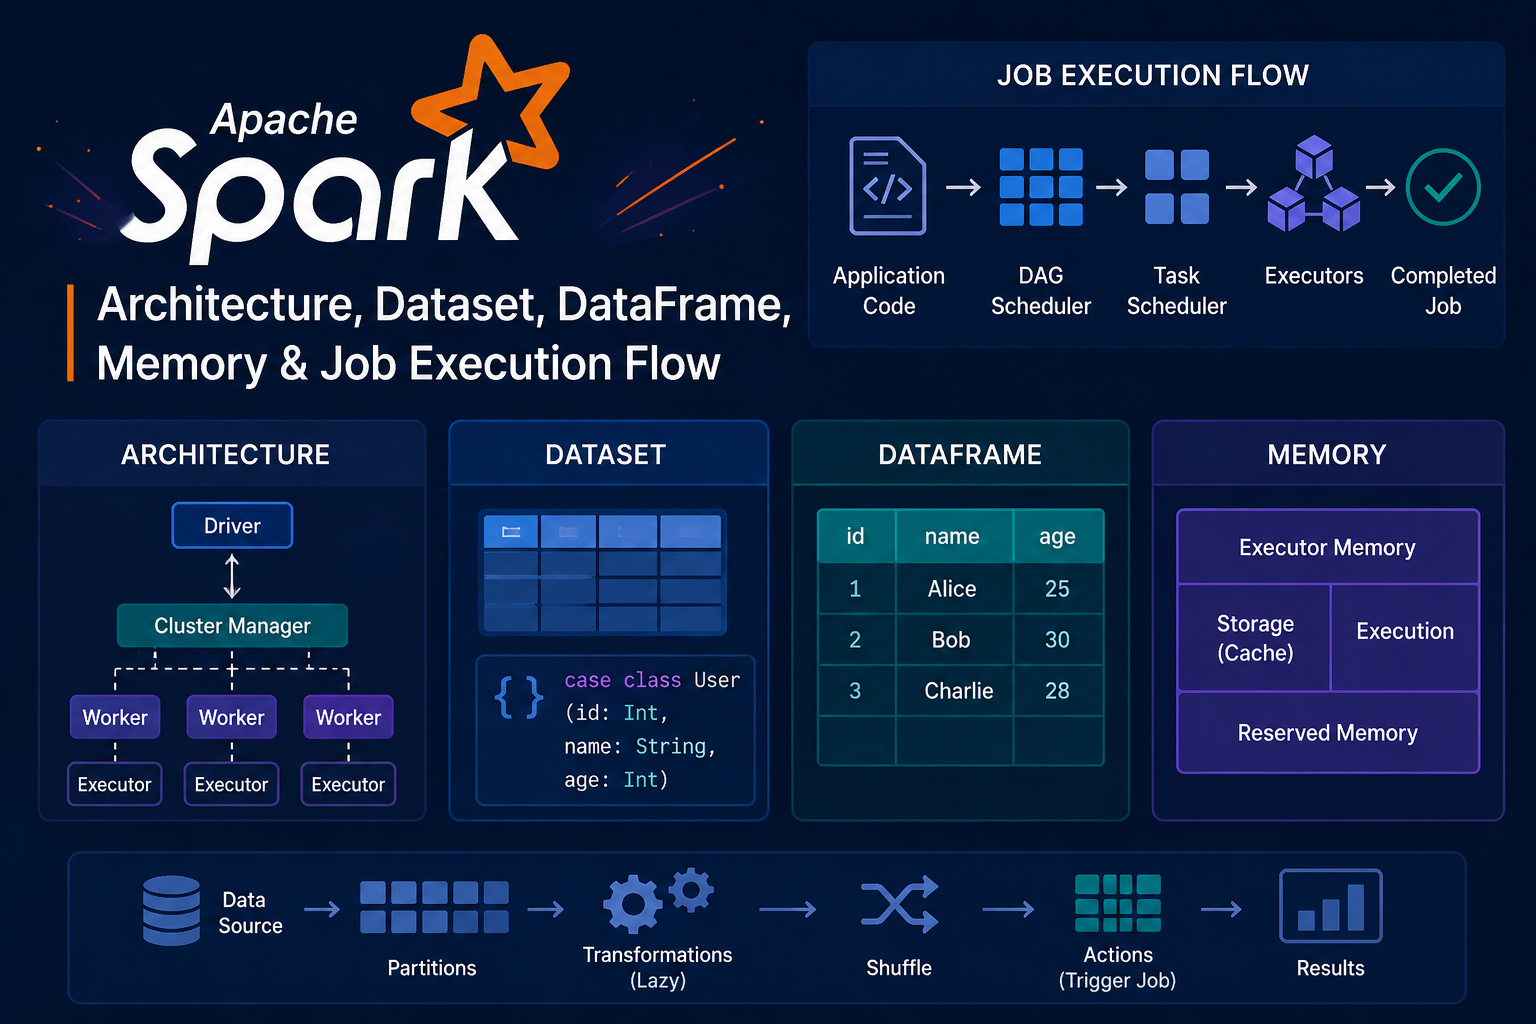The image size is (1536, 1024).
Task: Click the orange Spark star logo
Action: (492, 100)
